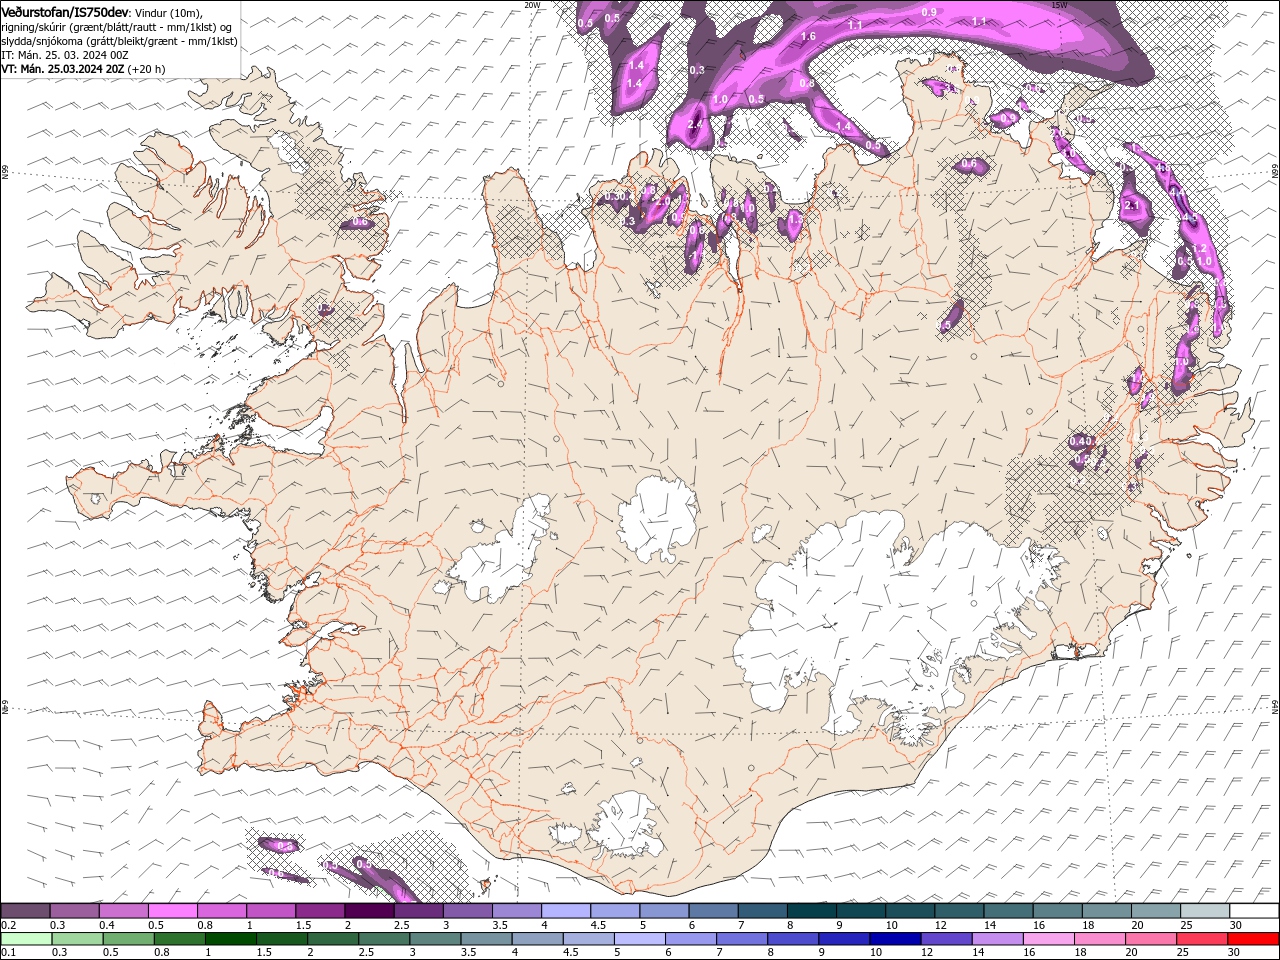Click the red swatch labeled 30 in the lower rain legend
Screen dimensions: 1280x960
click(x=1253, y=939)
